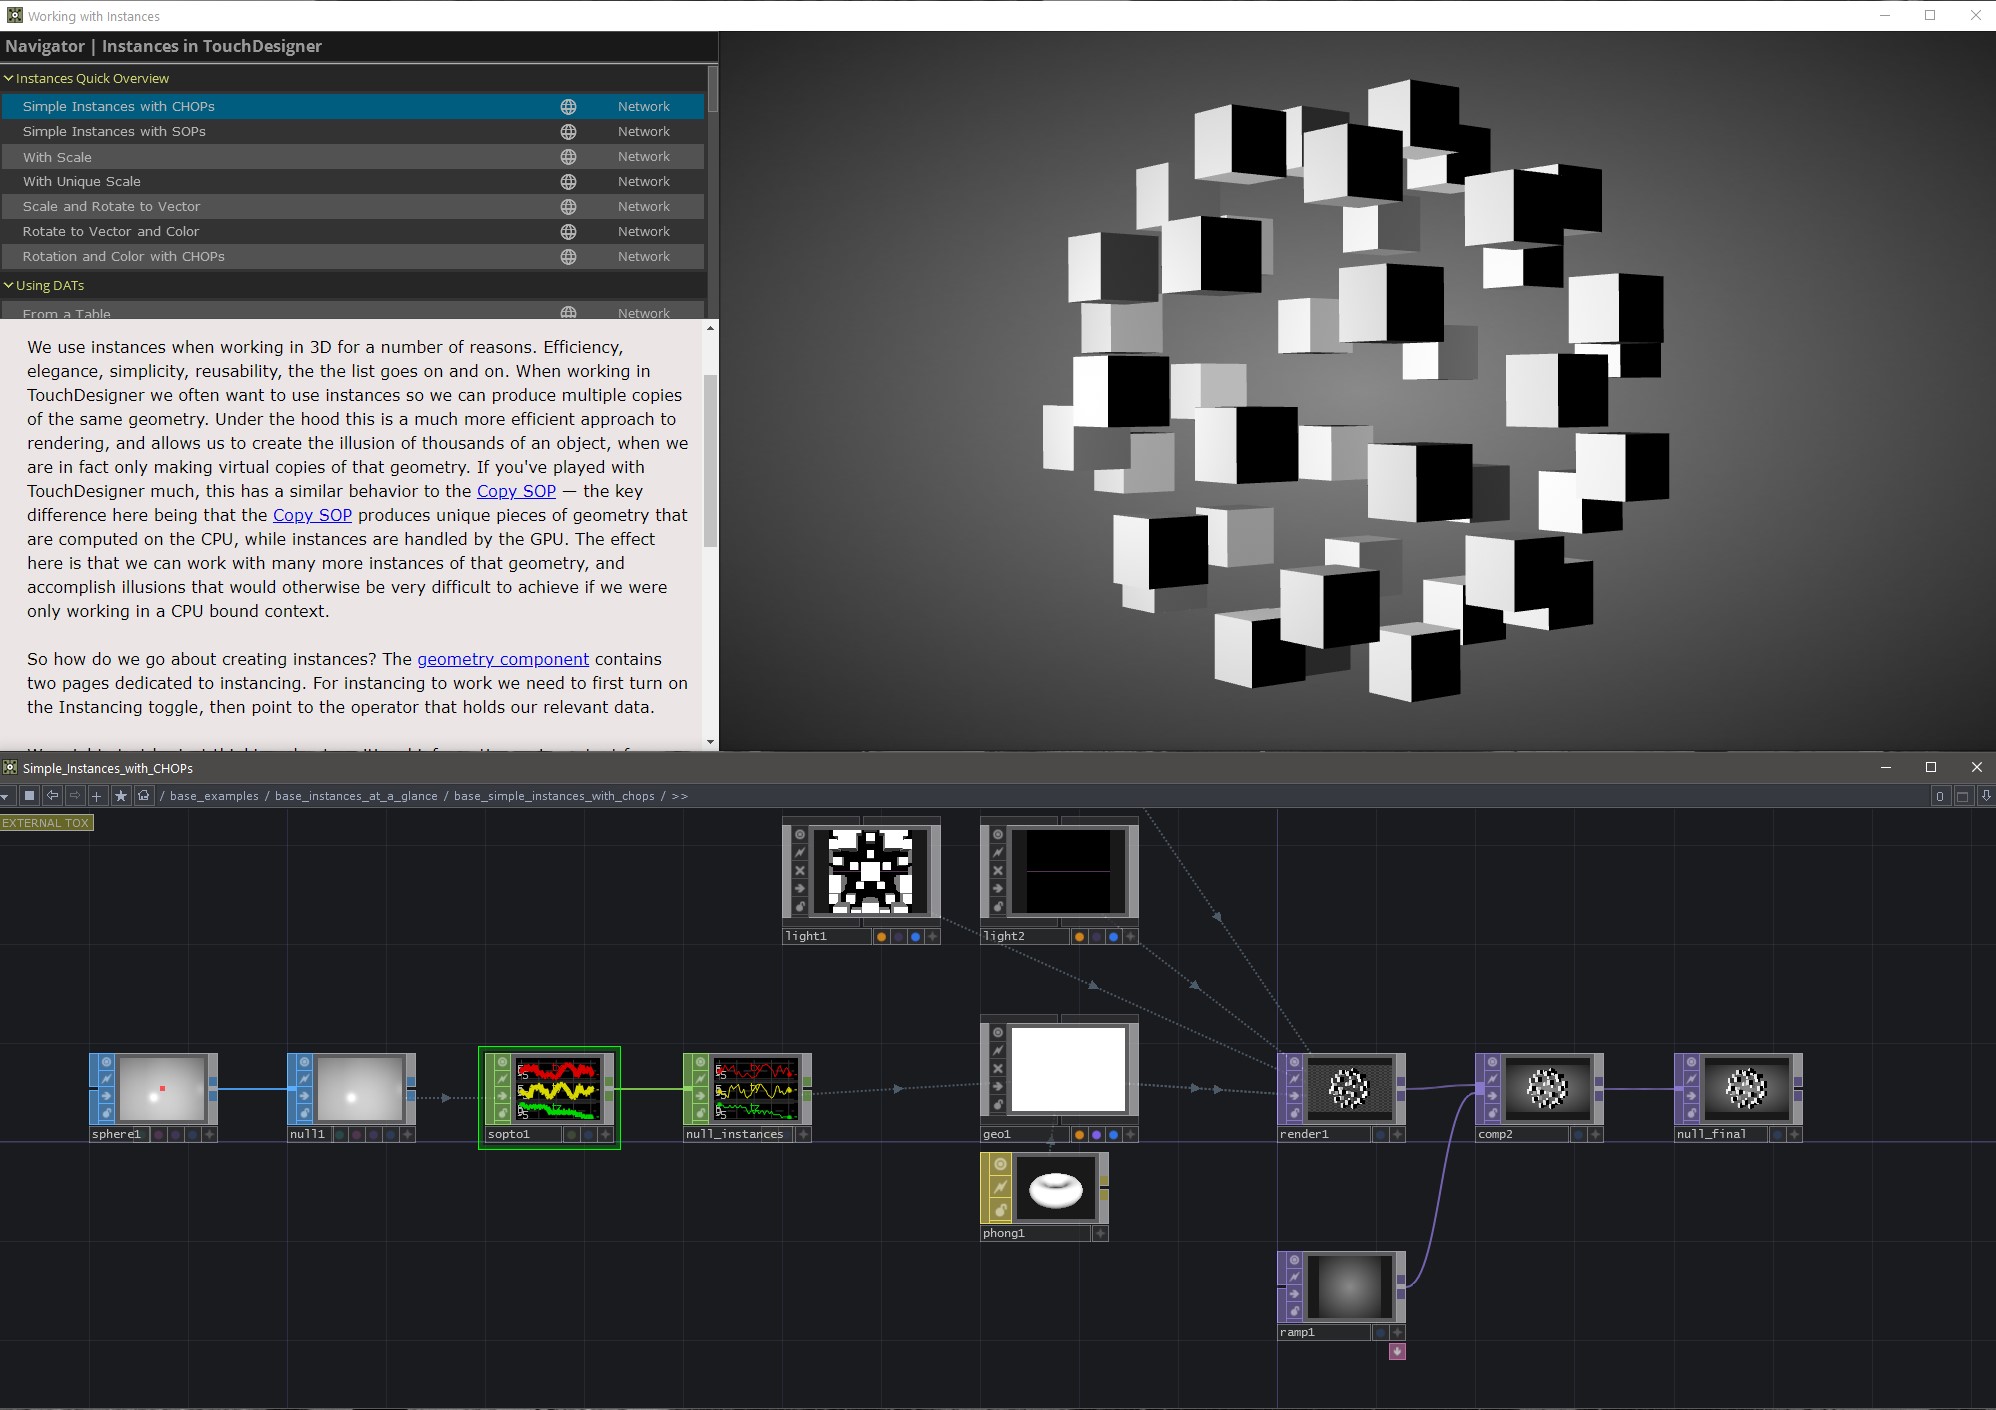Open web link icon for Simple Instances with SOPs
This screenshot has width=1996, height=1410.
(x=568, y=131)
